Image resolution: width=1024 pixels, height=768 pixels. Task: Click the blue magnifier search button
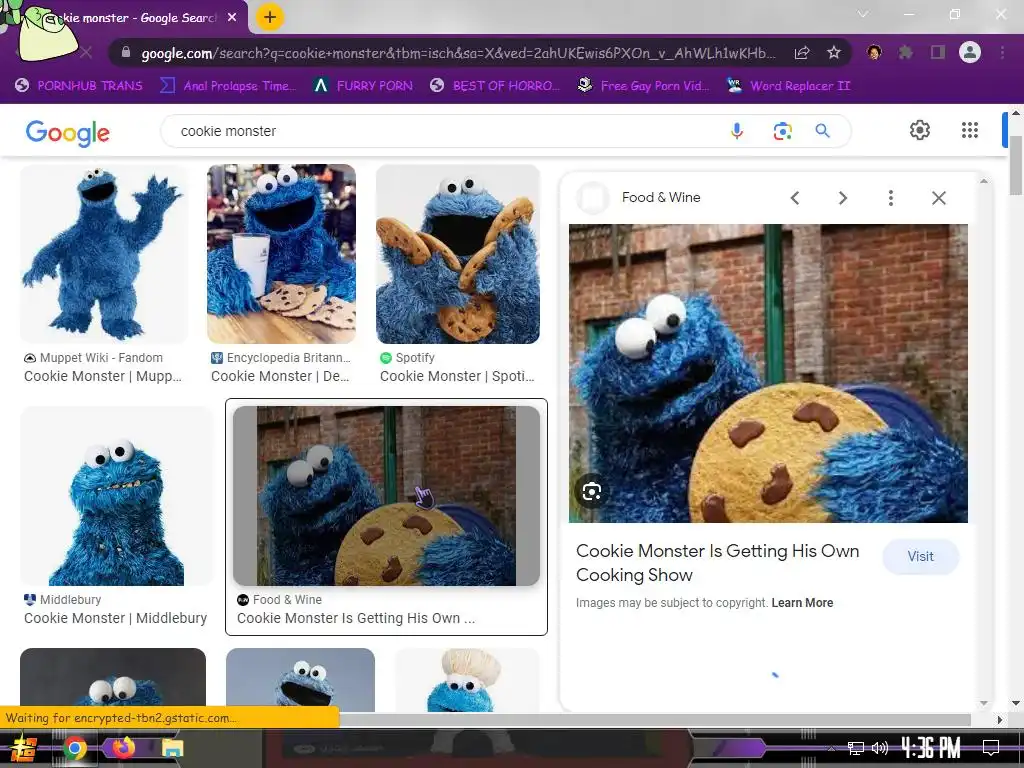(823, 131)
